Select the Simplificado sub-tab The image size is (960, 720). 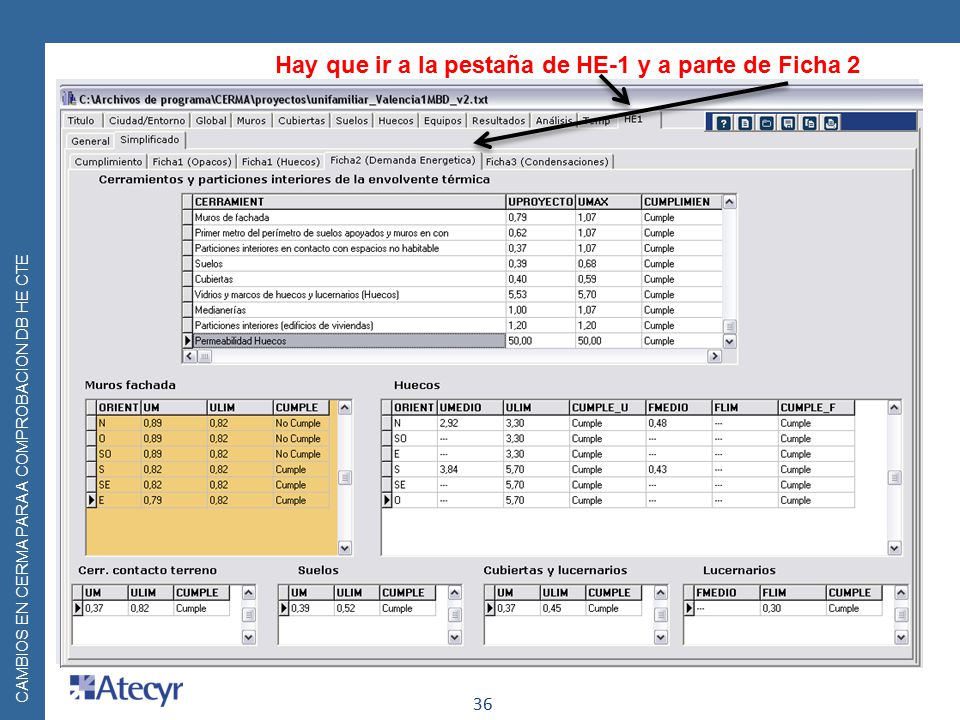click(x=150, y=140)
